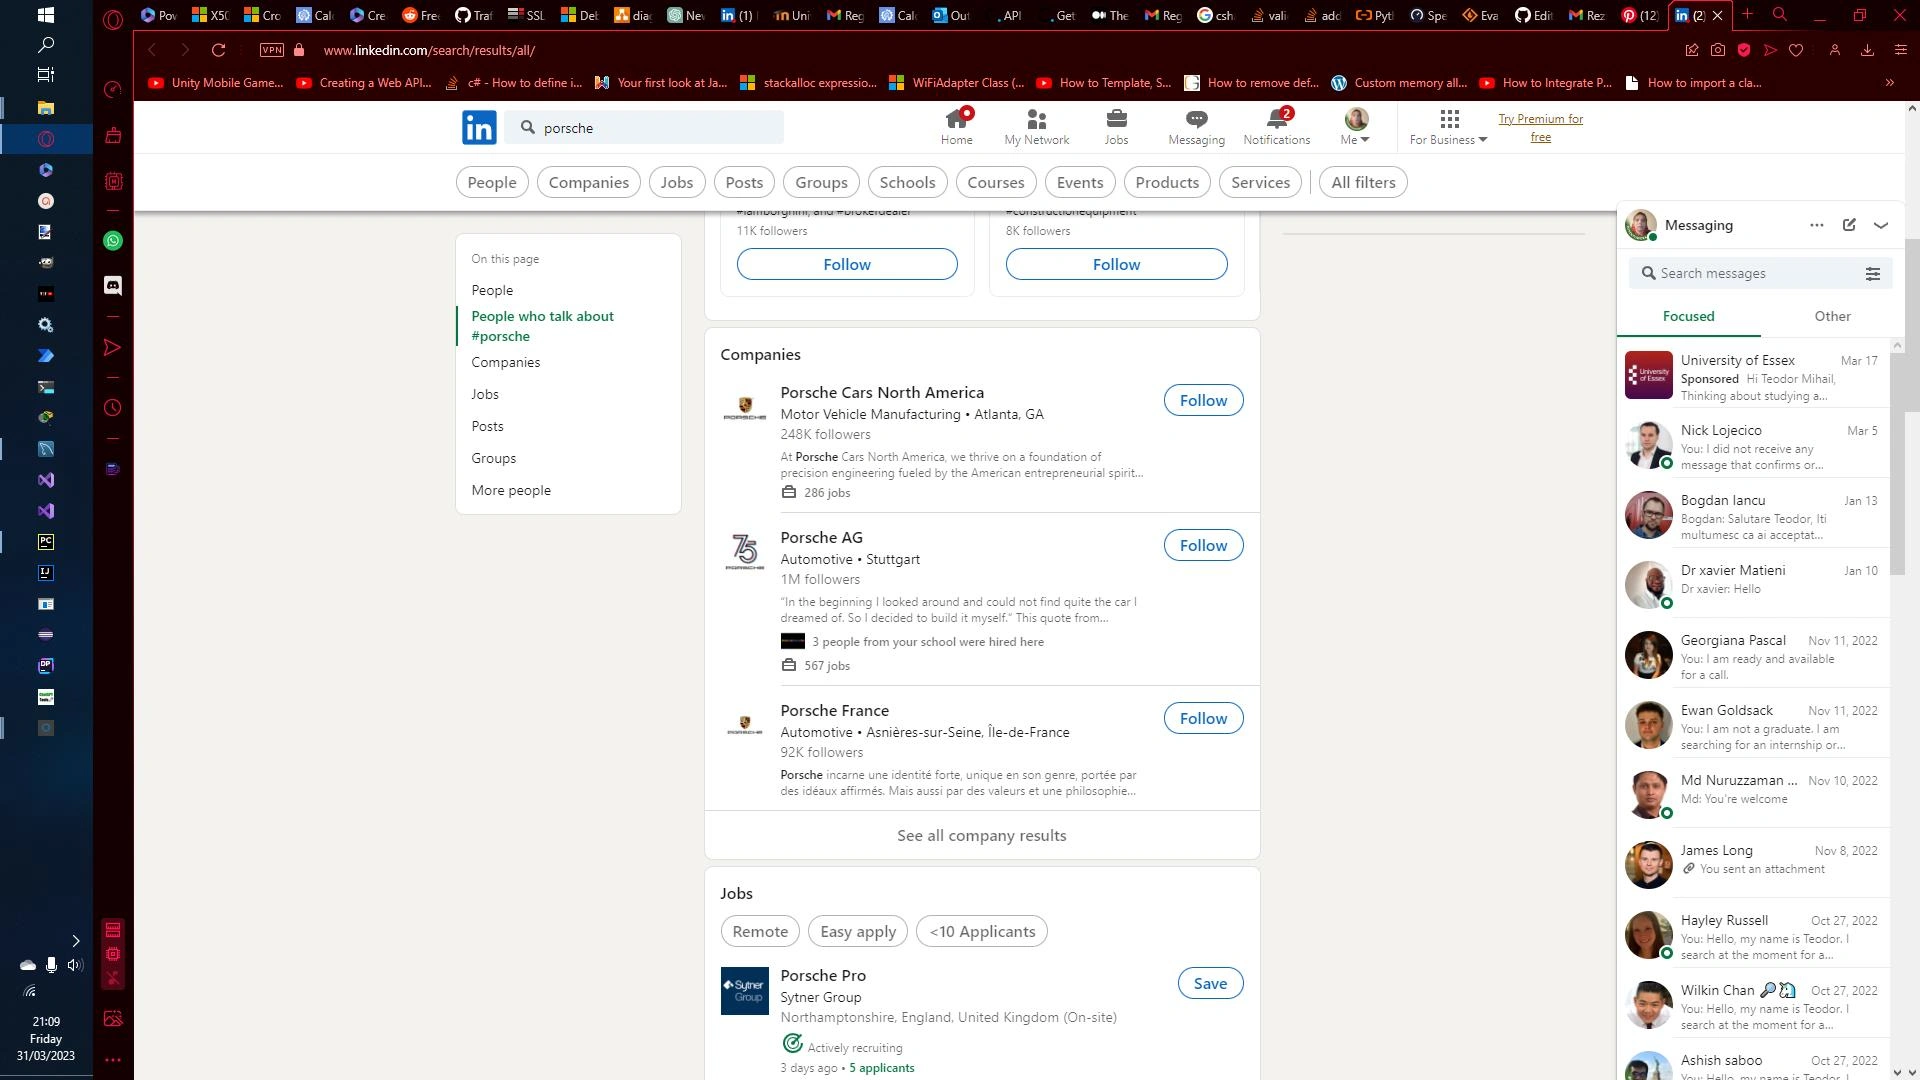The width and height of the screenshot is (1920, 1080).
Task: See all company results
Action: point(982,835)
